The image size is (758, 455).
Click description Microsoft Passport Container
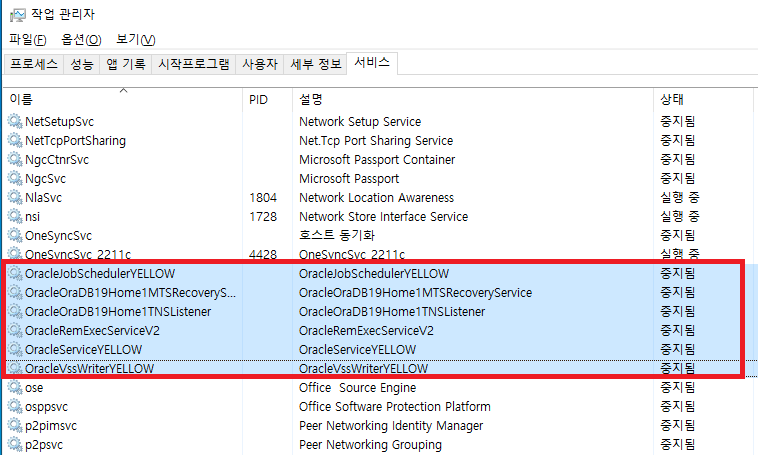[x=377, y=160]
